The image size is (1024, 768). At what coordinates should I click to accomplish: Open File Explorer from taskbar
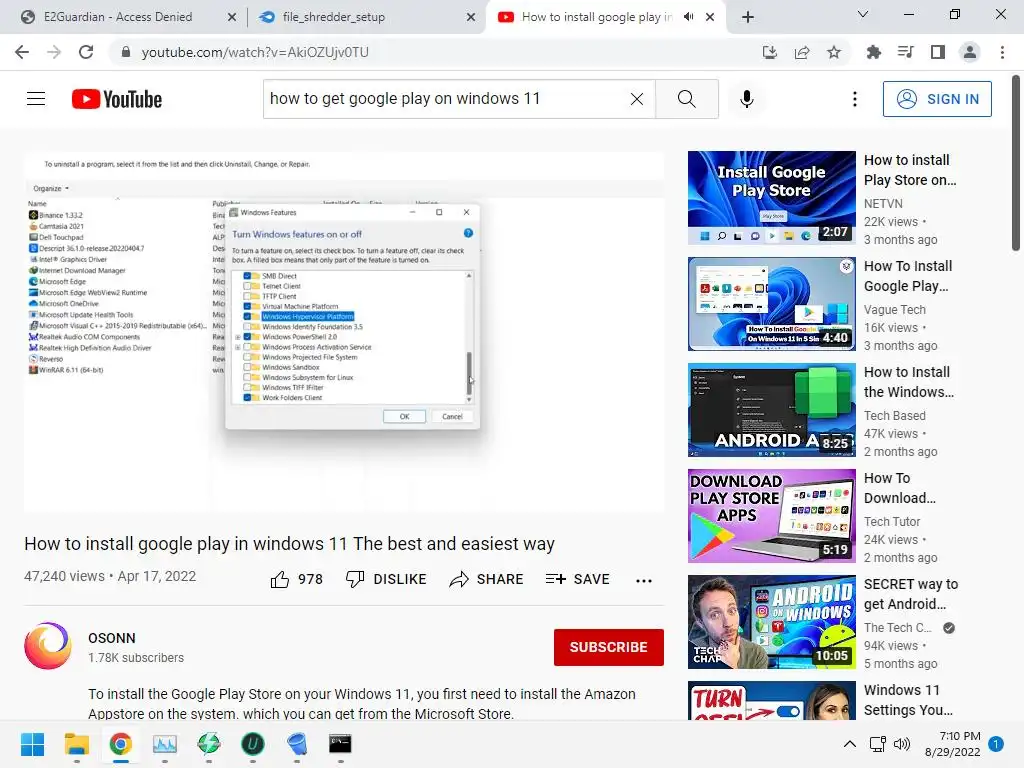(x=77, y=744)
